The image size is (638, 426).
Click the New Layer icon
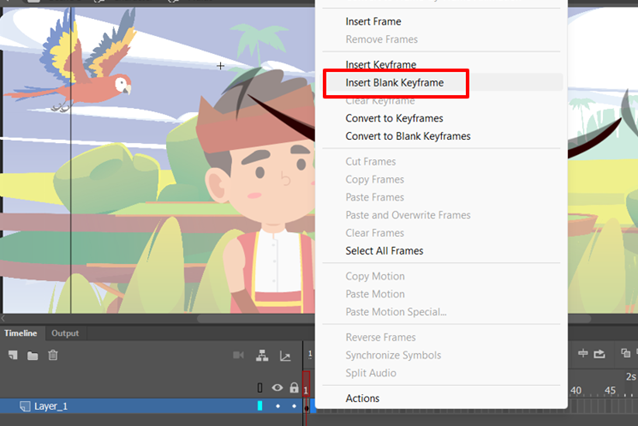point(13,355)
